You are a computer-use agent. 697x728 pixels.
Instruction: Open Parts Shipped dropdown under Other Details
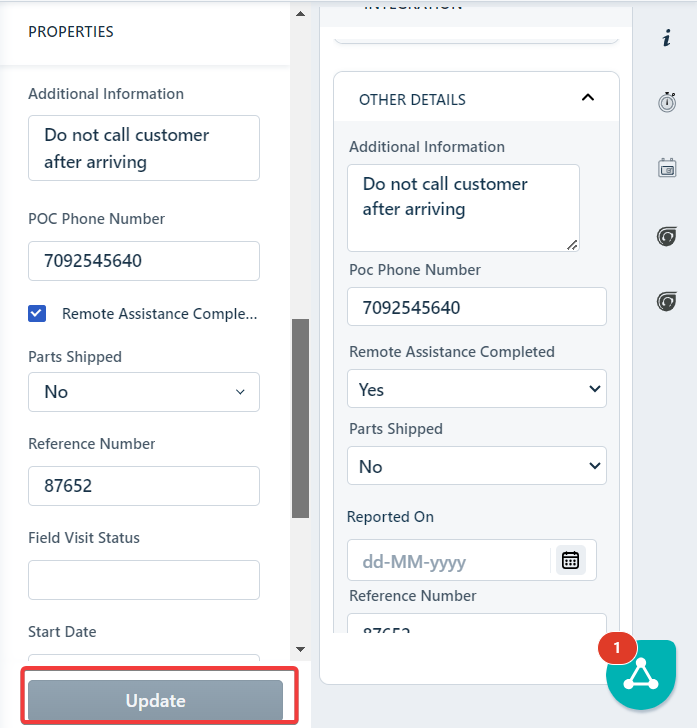pyautogui.click(x=477, y=466)
